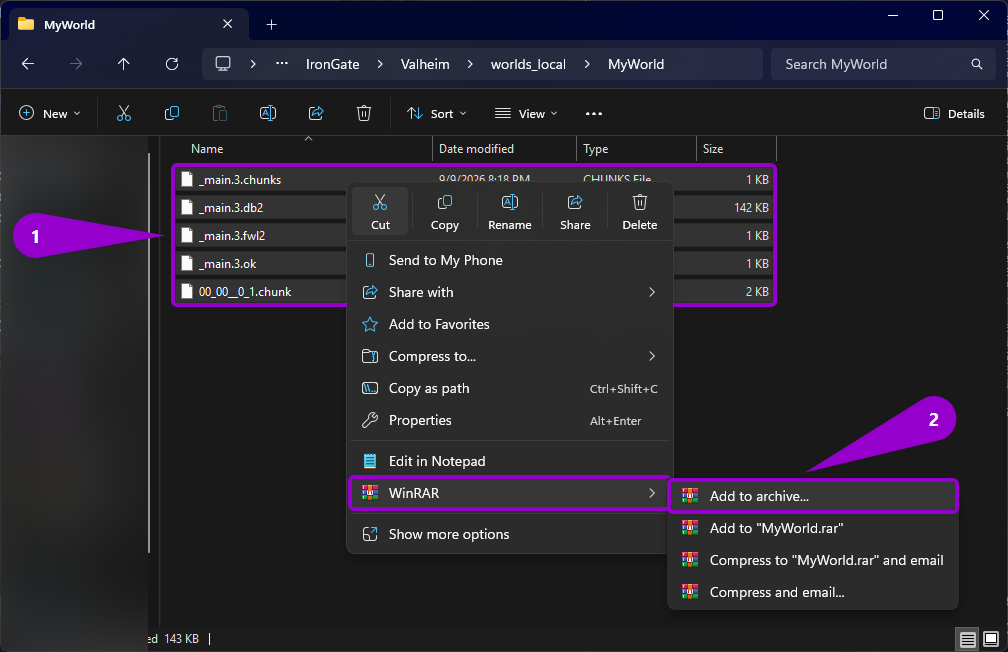This screenshot has height=652, width=1008.
Task: Select Send to My Phone
Action: tap(510, 260)
